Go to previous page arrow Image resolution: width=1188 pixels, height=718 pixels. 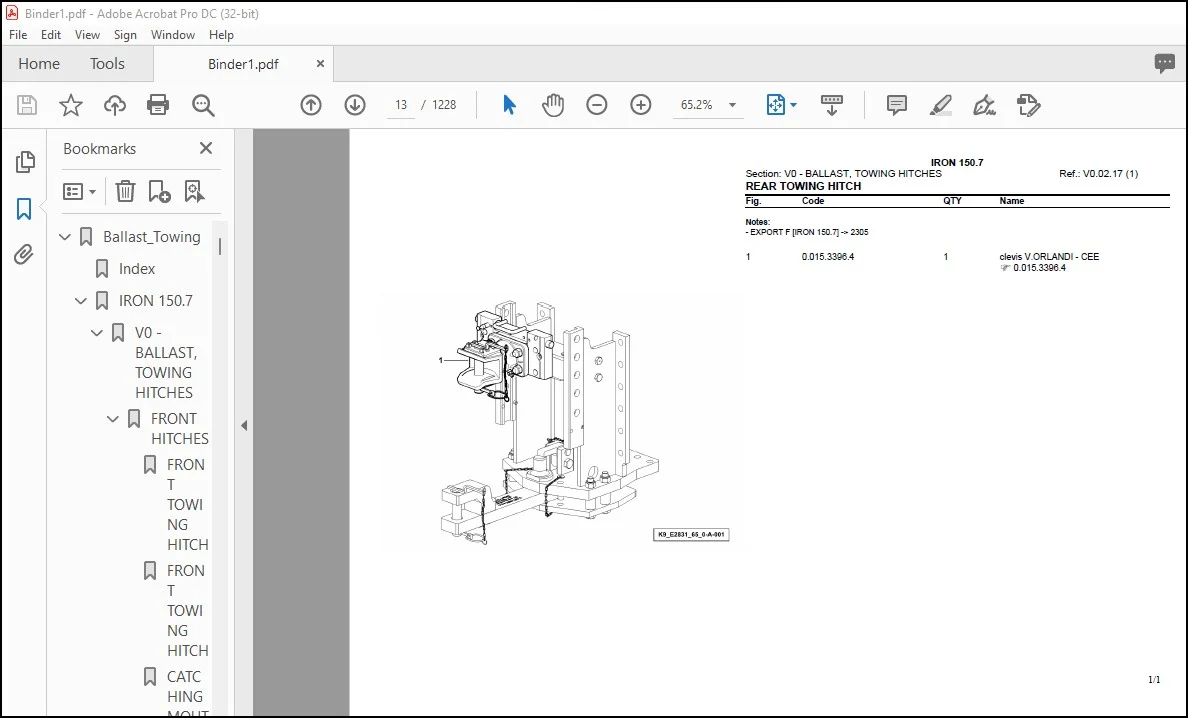point(311,105)
